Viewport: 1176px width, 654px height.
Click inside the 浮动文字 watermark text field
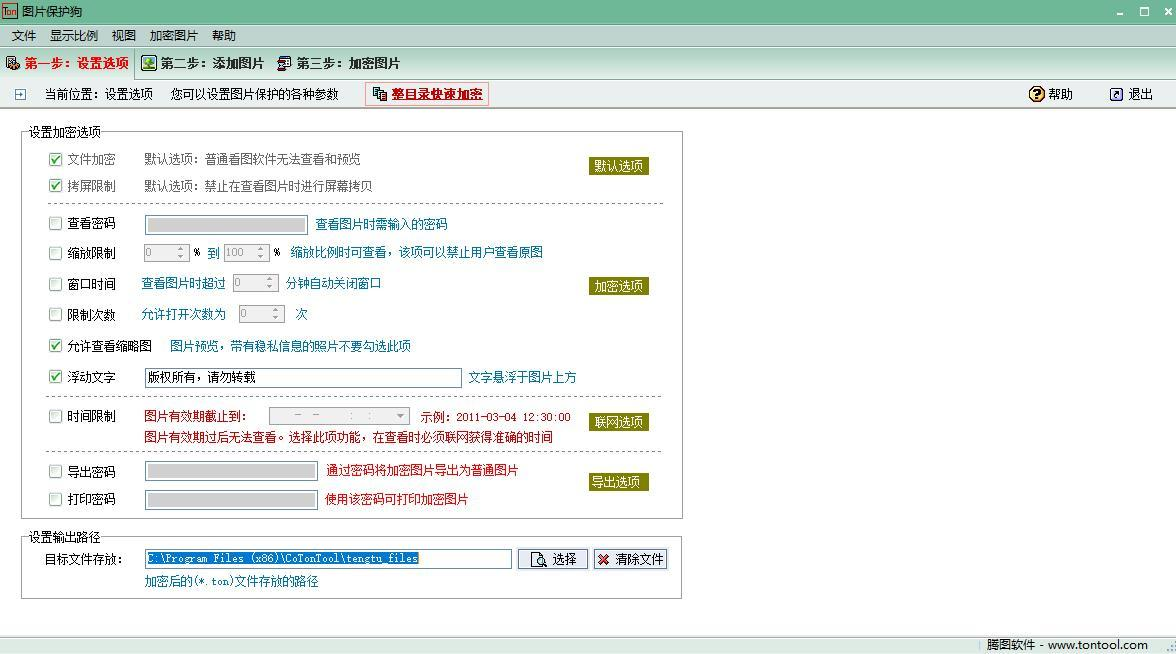click(300, 377)
